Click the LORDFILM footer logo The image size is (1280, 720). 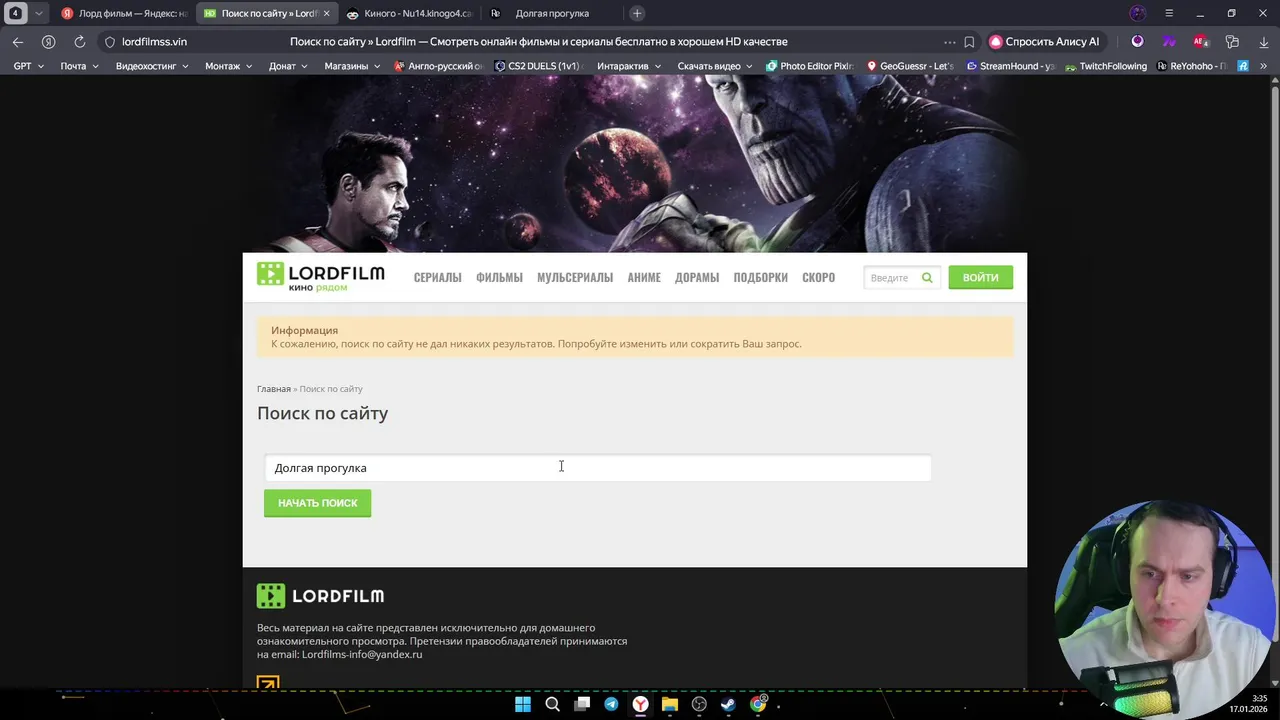click(320, 596)
